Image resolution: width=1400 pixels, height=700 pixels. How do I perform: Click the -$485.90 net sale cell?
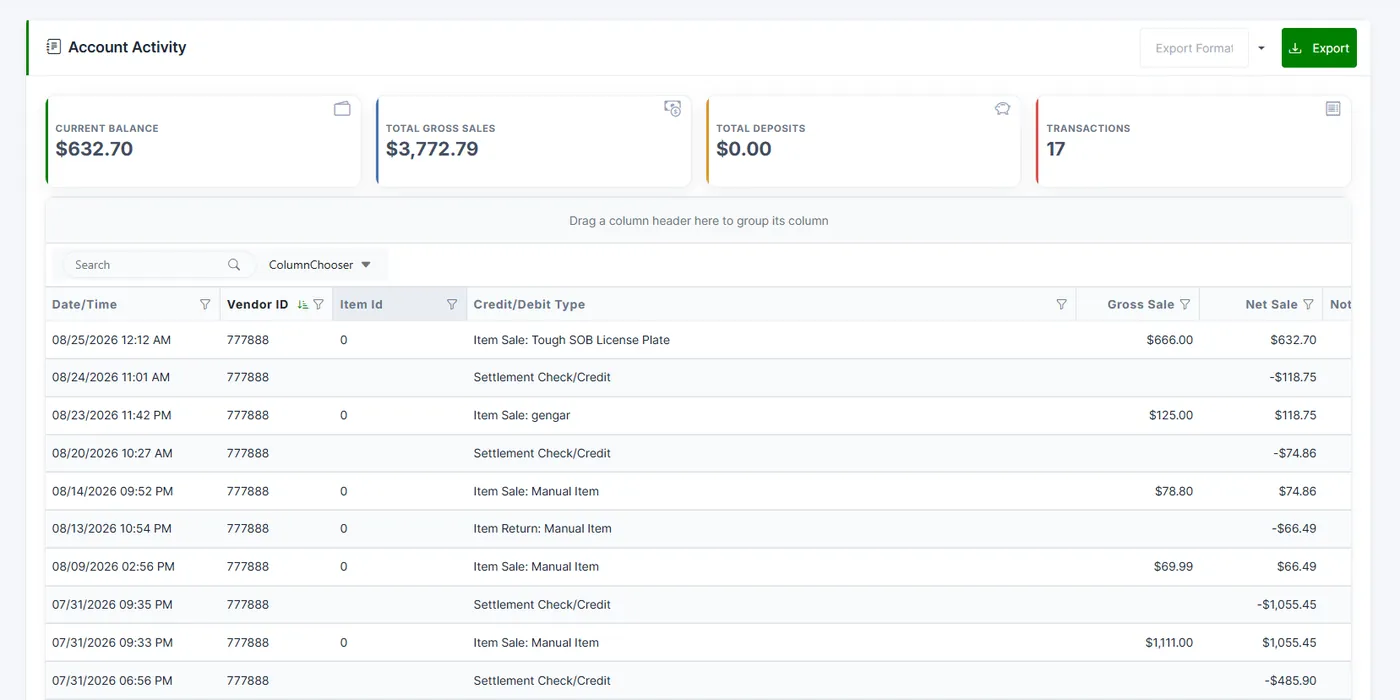[x=1261, y=680]
